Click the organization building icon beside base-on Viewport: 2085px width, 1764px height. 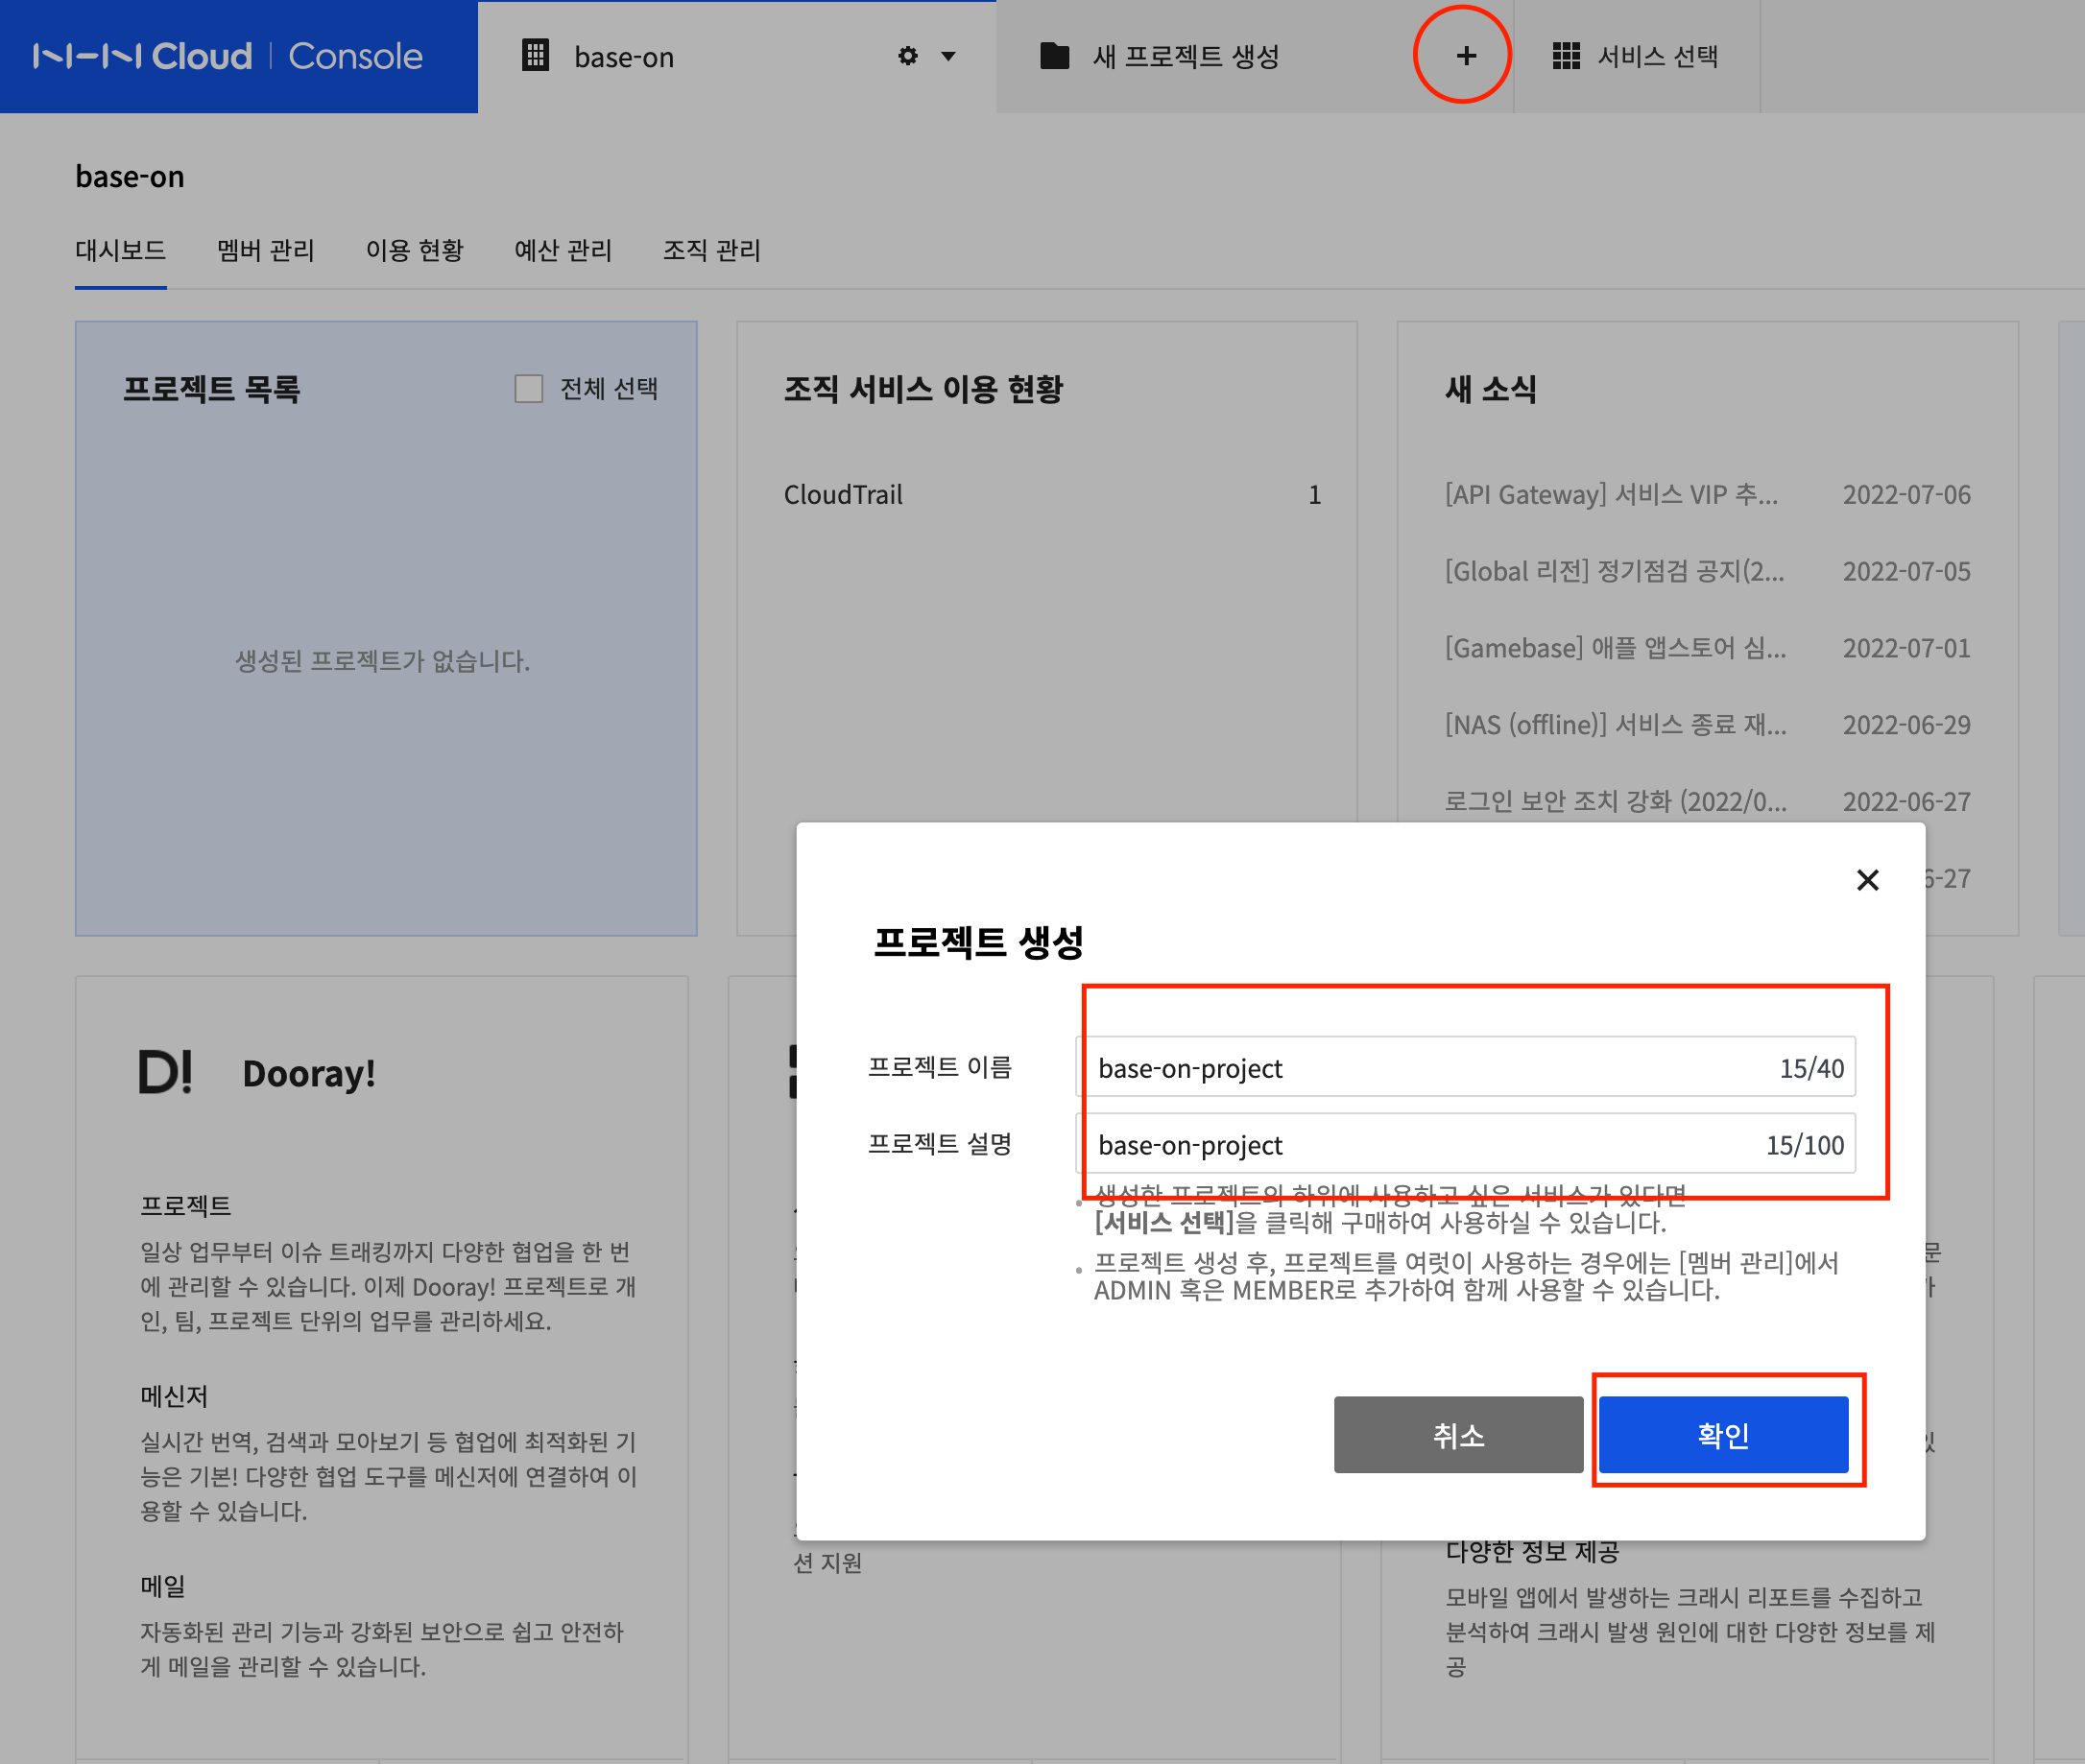[x=536, y=56]
